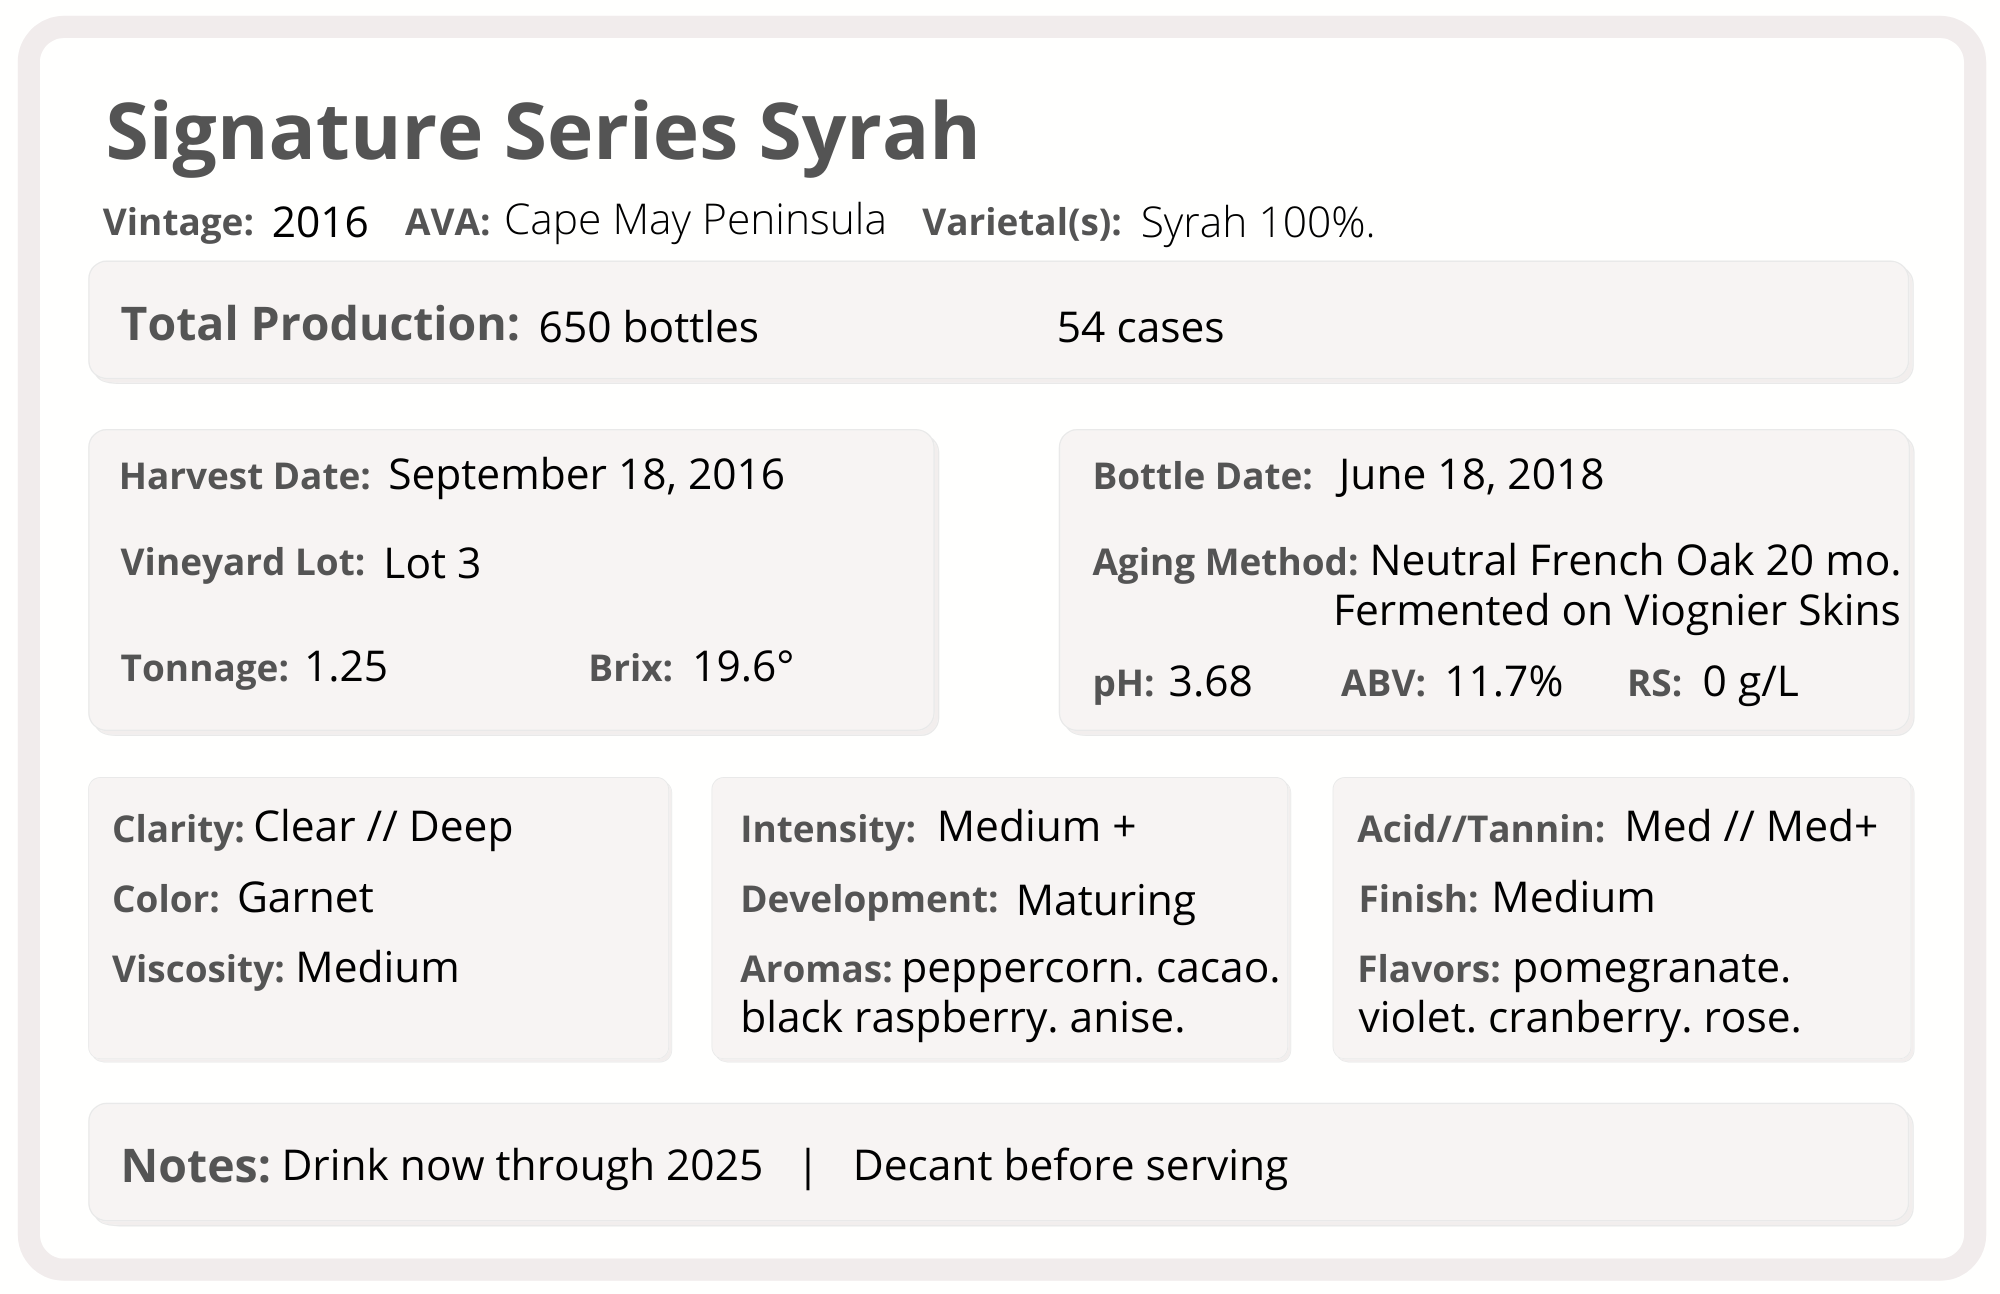The height and width of the screenshot is (1294, 2000).
Task: Click the Cape May Peninsula AVA field
Action: (x=695, y=220)
